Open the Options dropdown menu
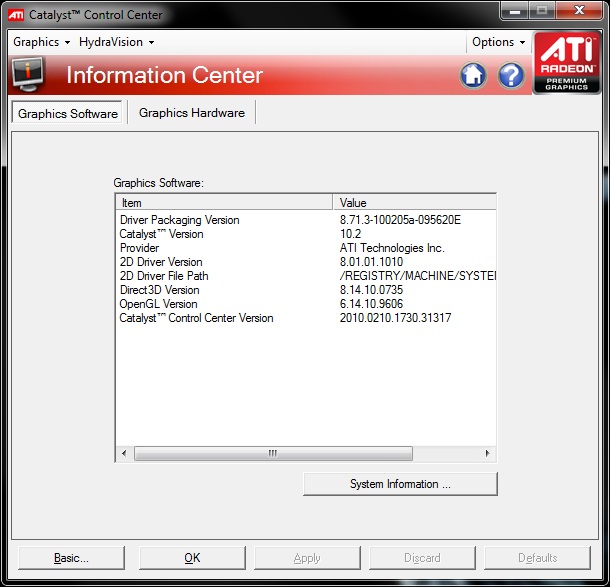Screen dimensions: 610x587 pyautogui.click(x=498, y=42)
